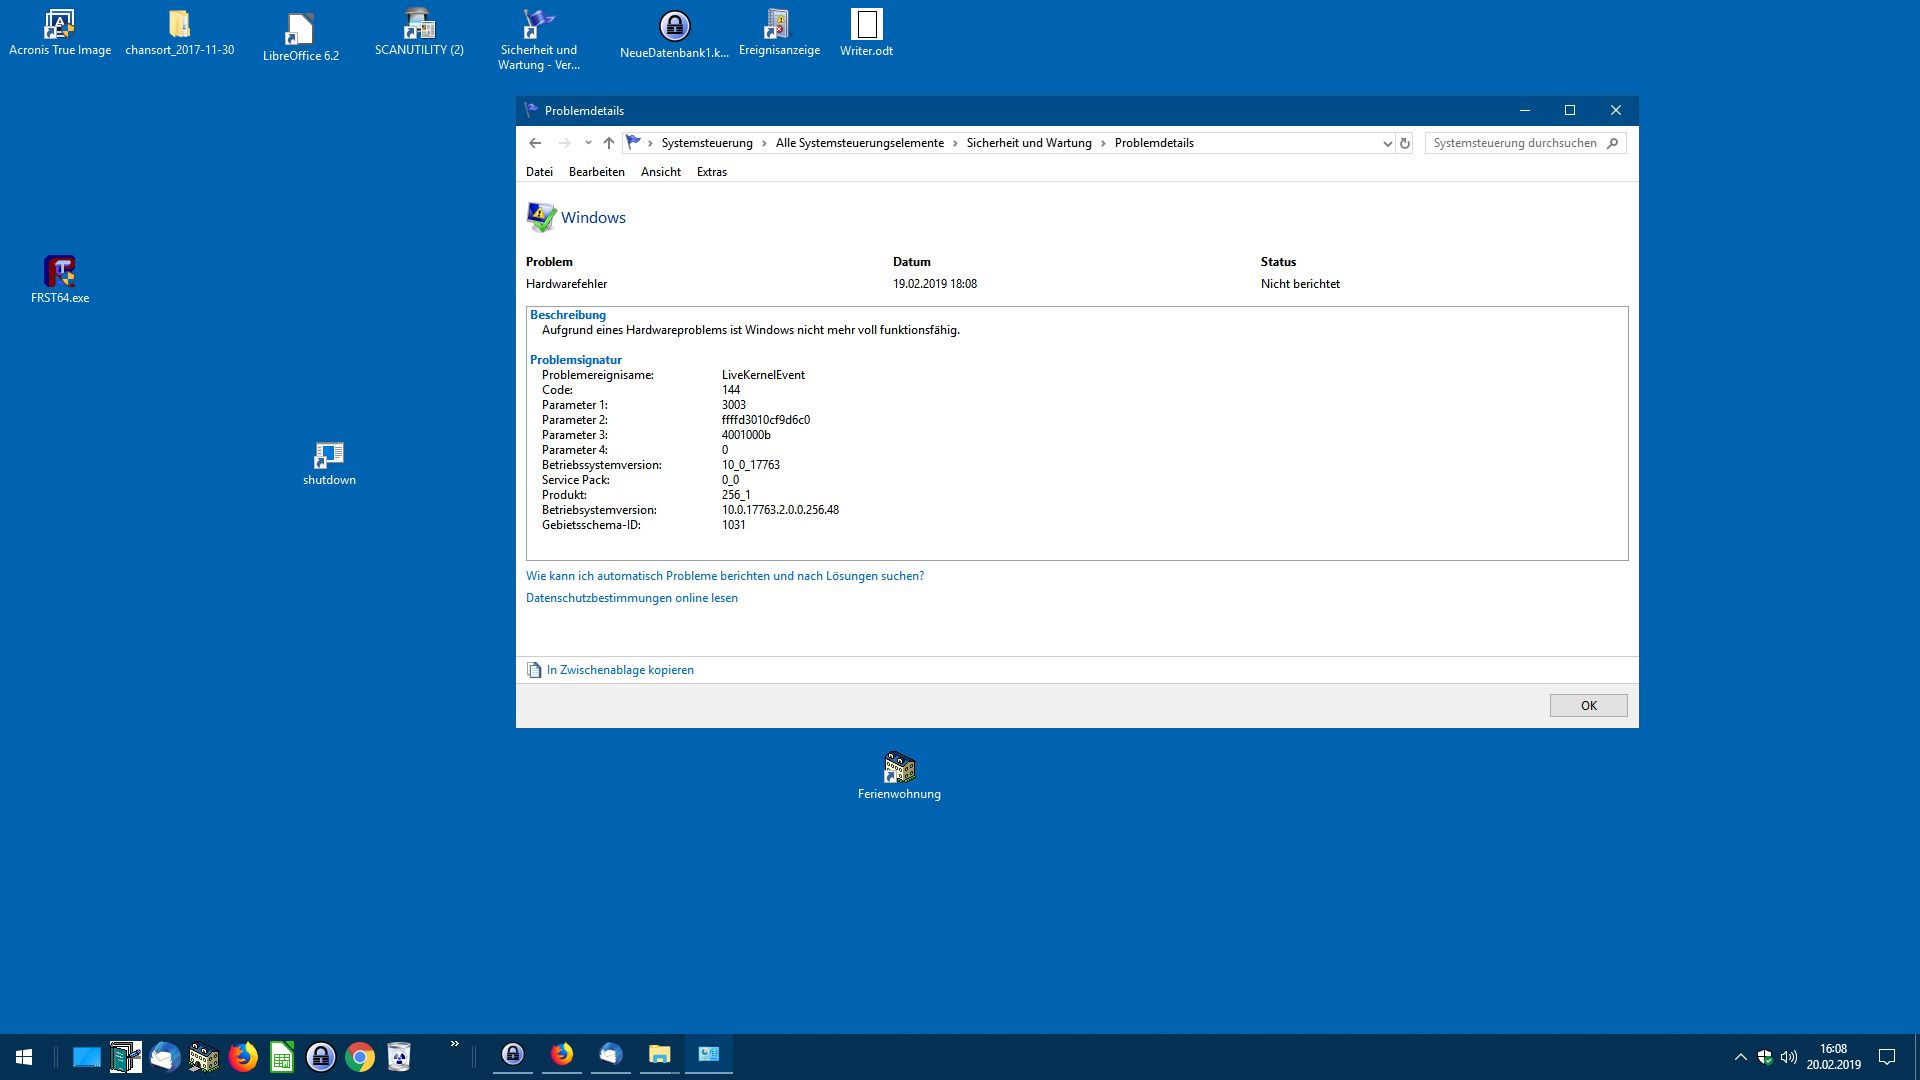Image resolution: width=1920 pixels, height=1080 pixels.
Task: Open the Extras menu
Action: 712,172
